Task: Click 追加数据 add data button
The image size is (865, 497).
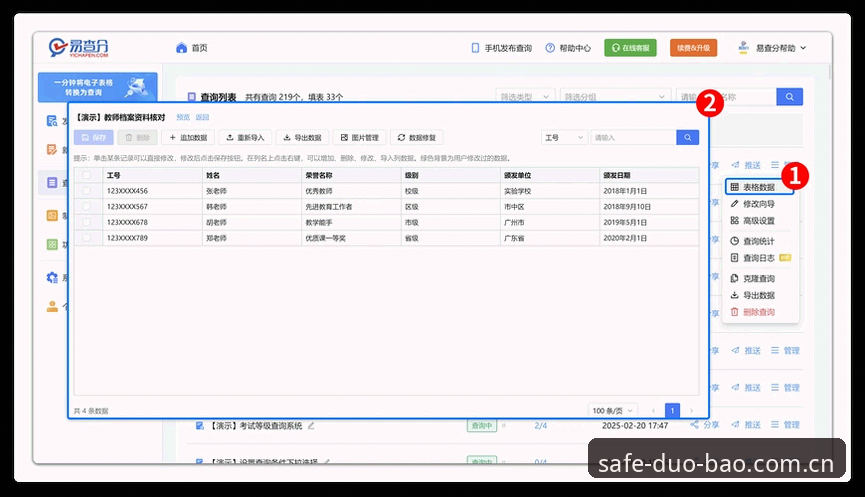Action: 188,137
